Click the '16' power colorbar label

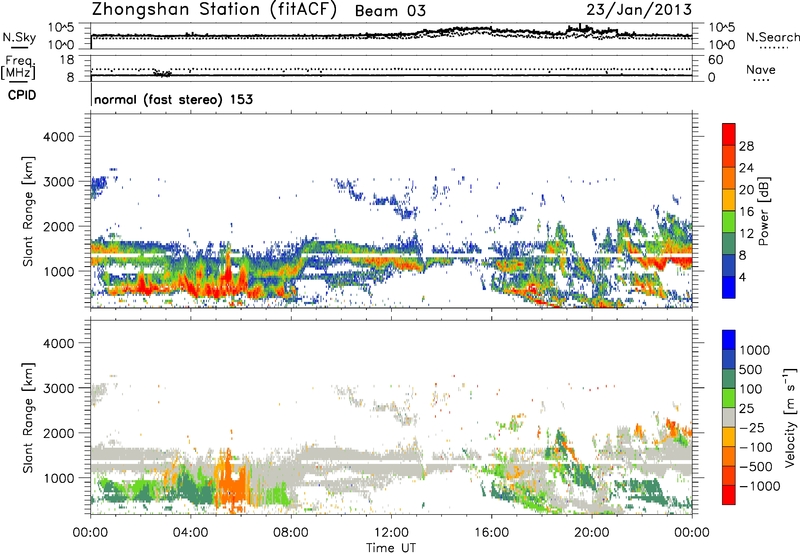tap(746, 212)
